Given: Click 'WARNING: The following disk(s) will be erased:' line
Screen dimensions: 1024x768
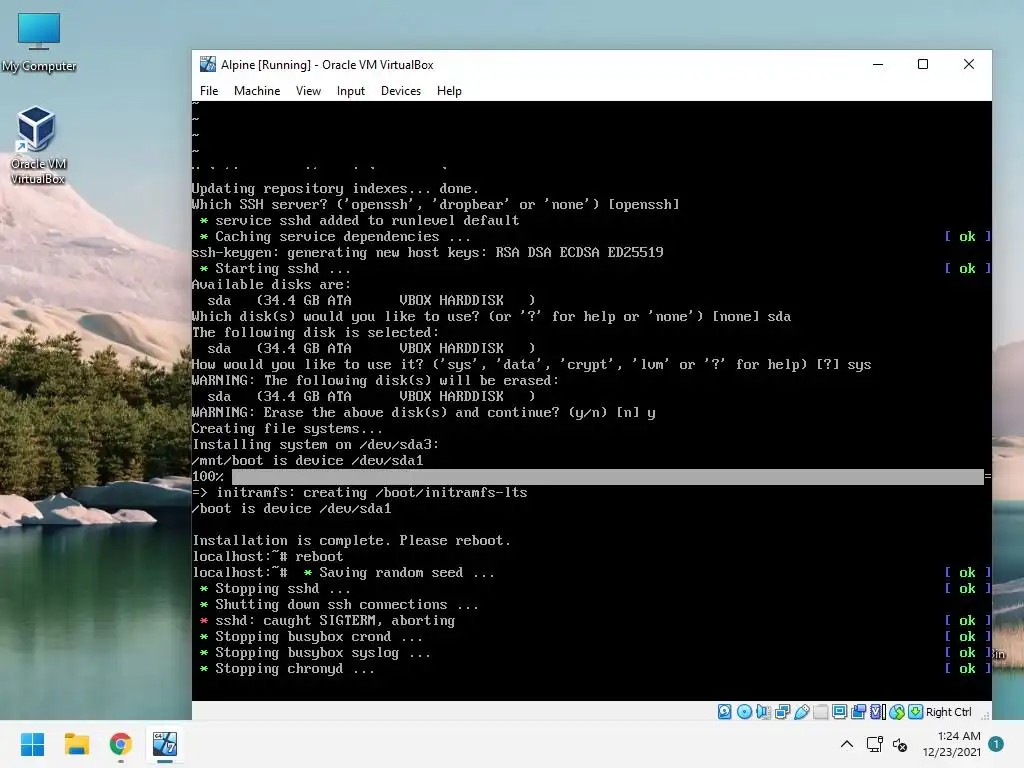Looking at the screenshot, I should click(x=376, y=381).
